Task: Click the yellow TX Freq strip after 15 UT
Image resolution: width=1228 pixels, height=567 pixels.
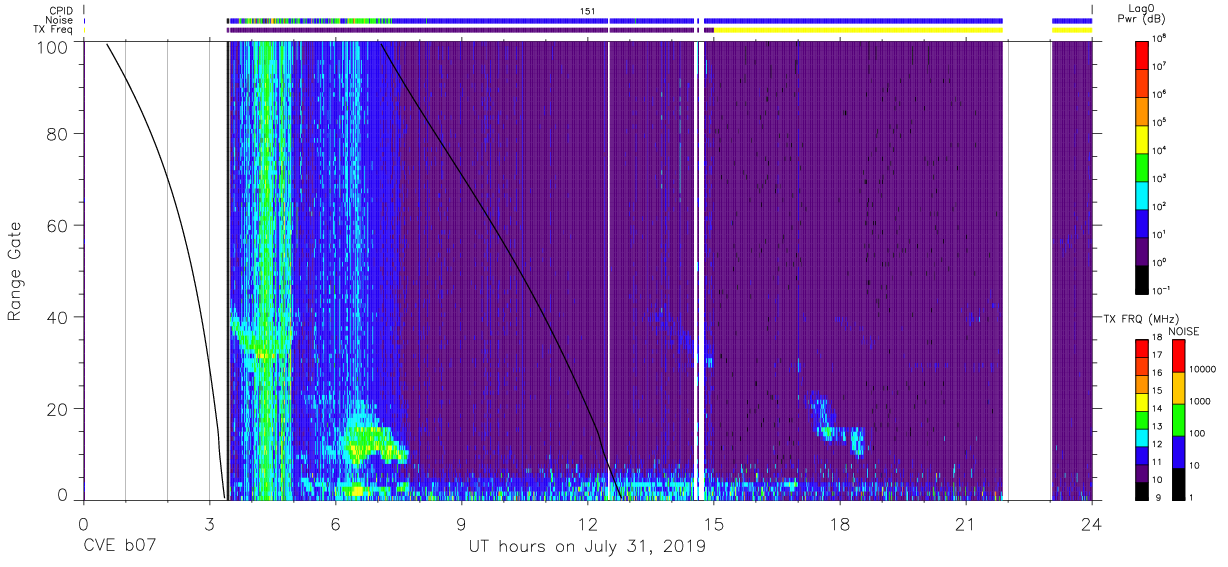Action: click(x=858, y=30)
